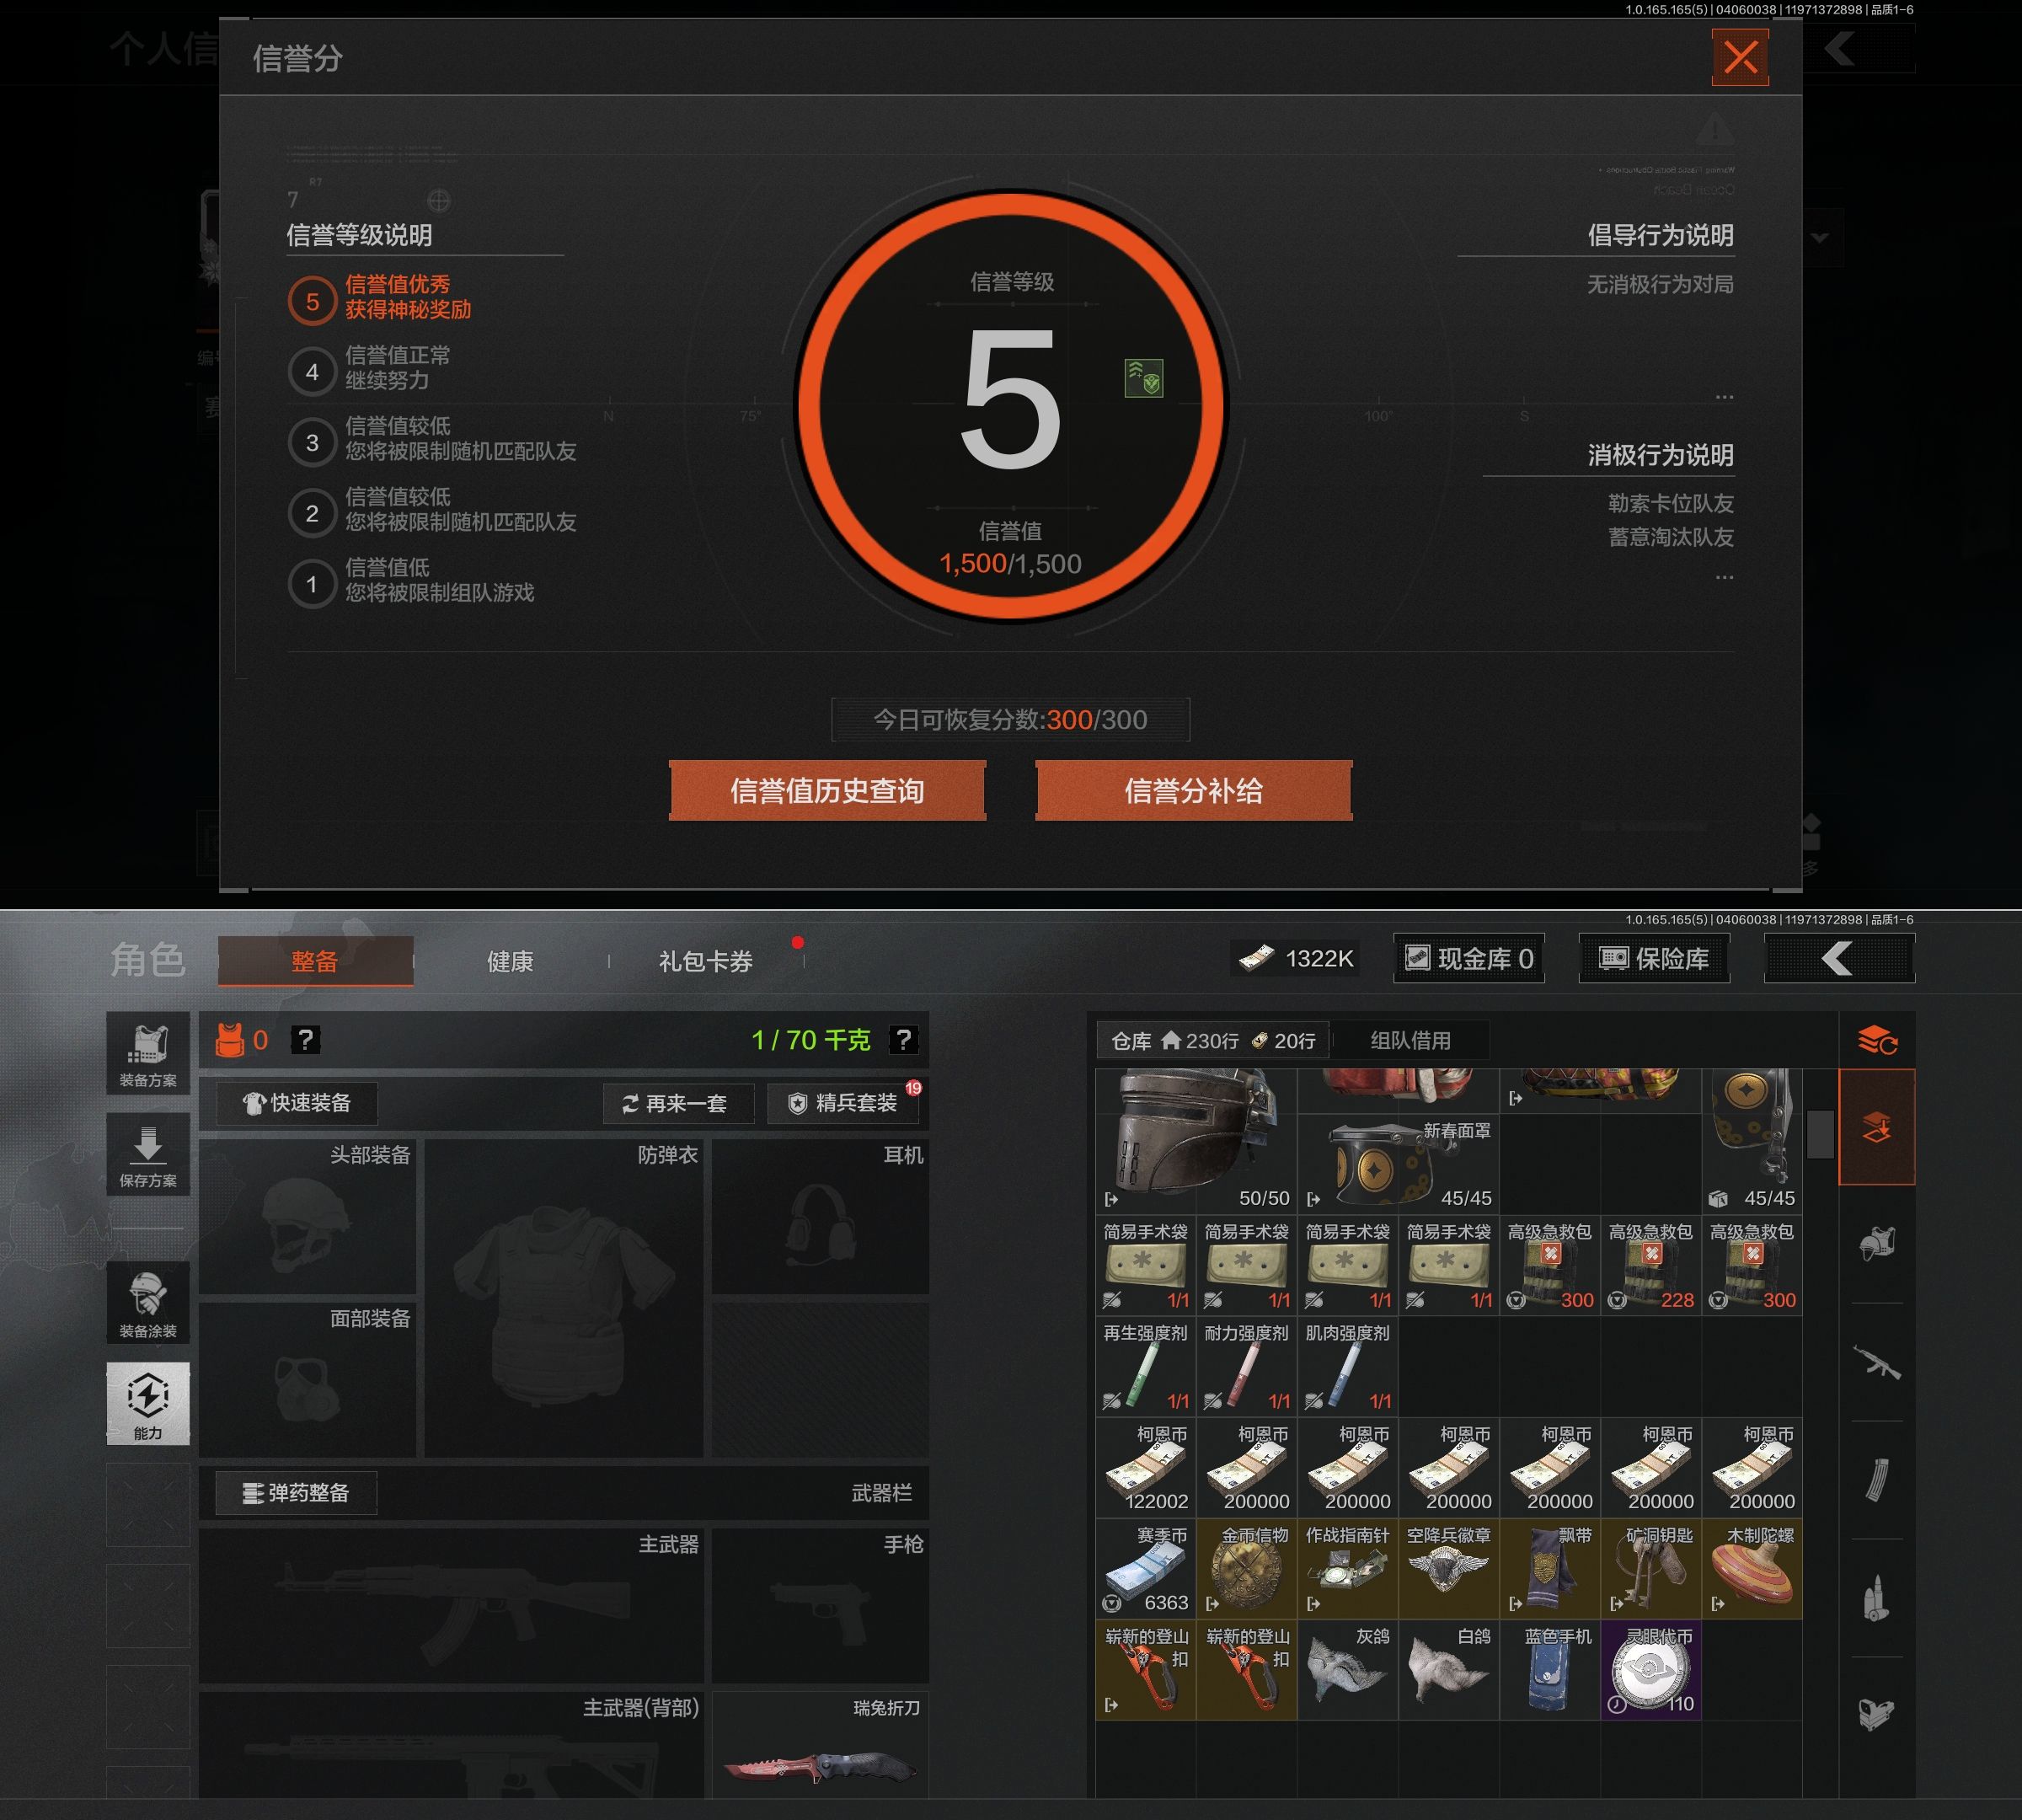The height and width of the screenshot is (1820, 2022).
Task: Filter stash by sight attachments icon
Action: coord(1877,1714)
